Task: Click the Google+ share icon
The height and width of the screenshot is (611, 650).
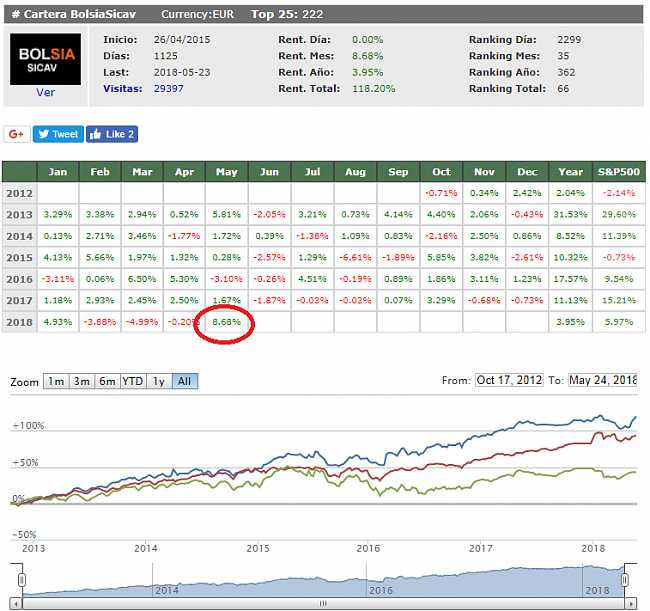Action: coord(17,134)
